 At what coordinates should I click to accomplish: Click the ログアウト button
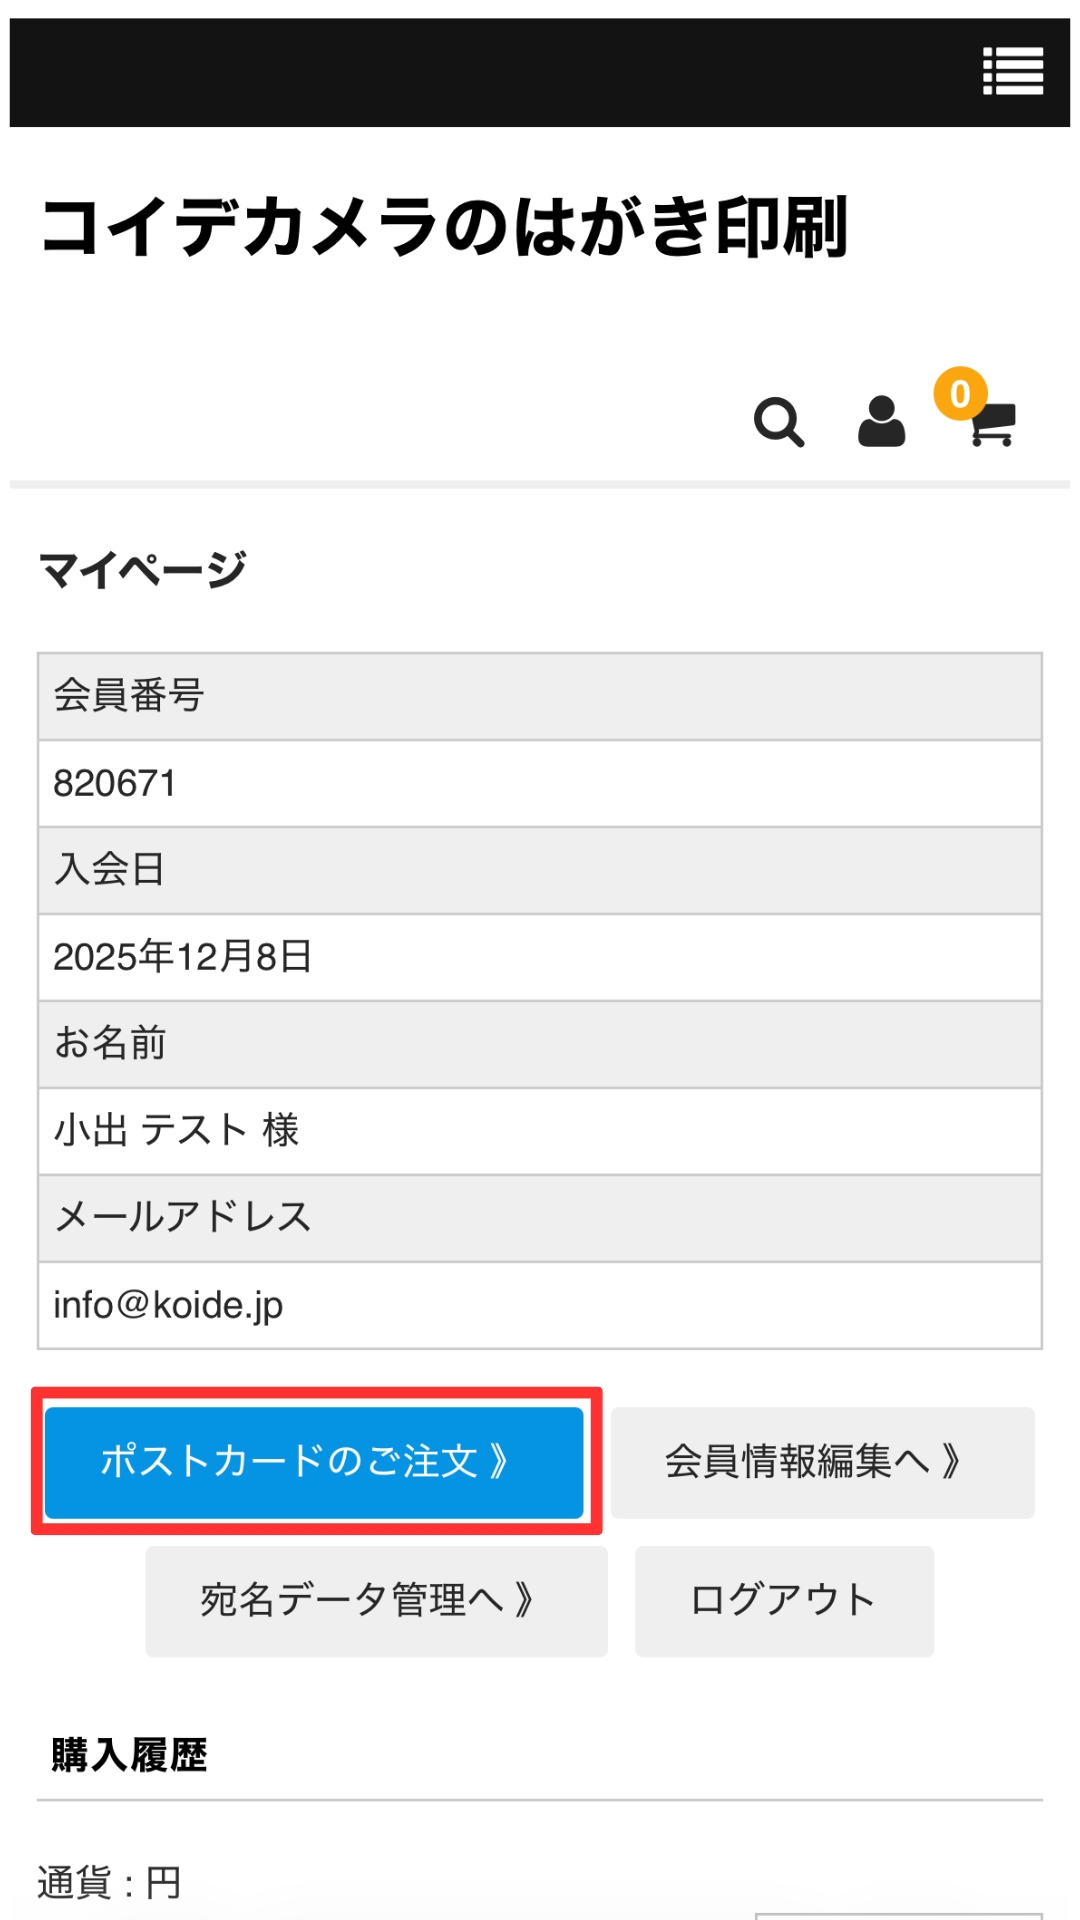point(784,1601)
